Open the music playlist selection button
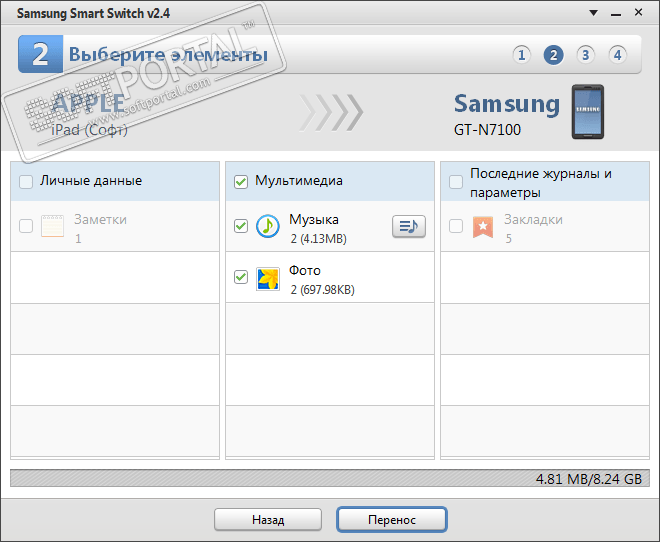Image resolution: width=660 pixels, height=542 pixels. [x=408, y=226]
